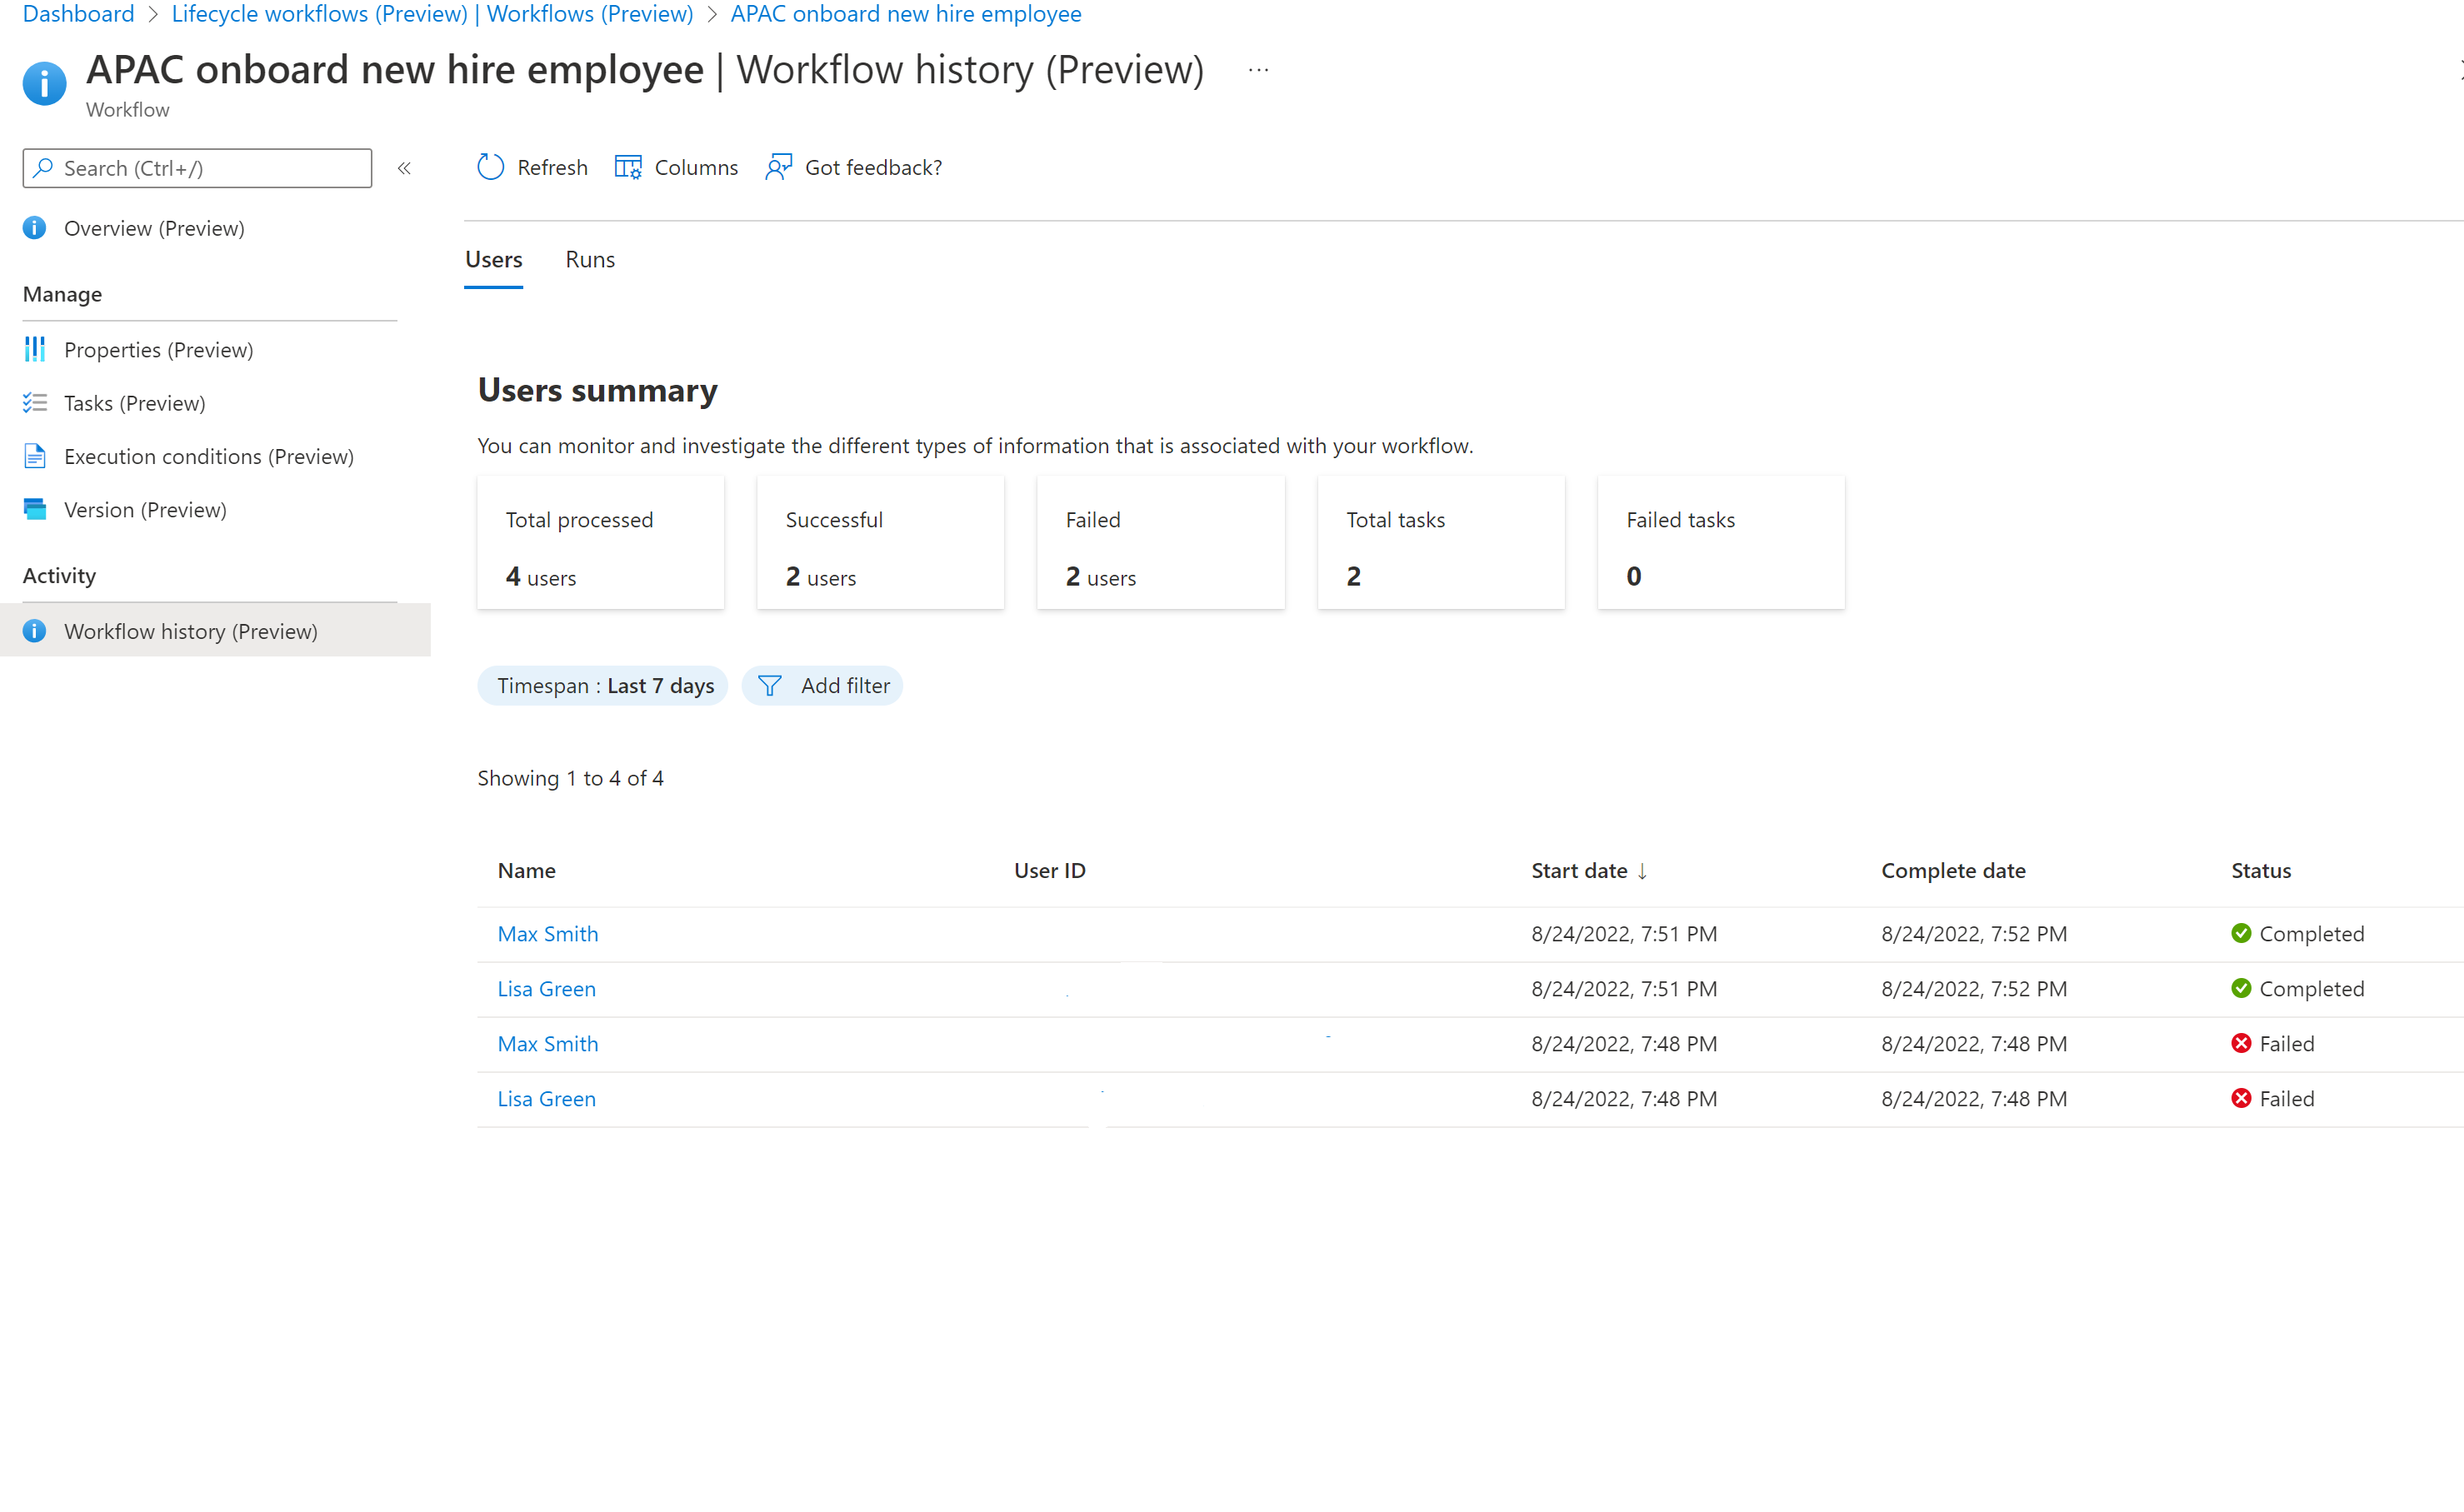Click the search input field
Image resolution: width=2464 pixels, height=1512 pixels.
197,166
